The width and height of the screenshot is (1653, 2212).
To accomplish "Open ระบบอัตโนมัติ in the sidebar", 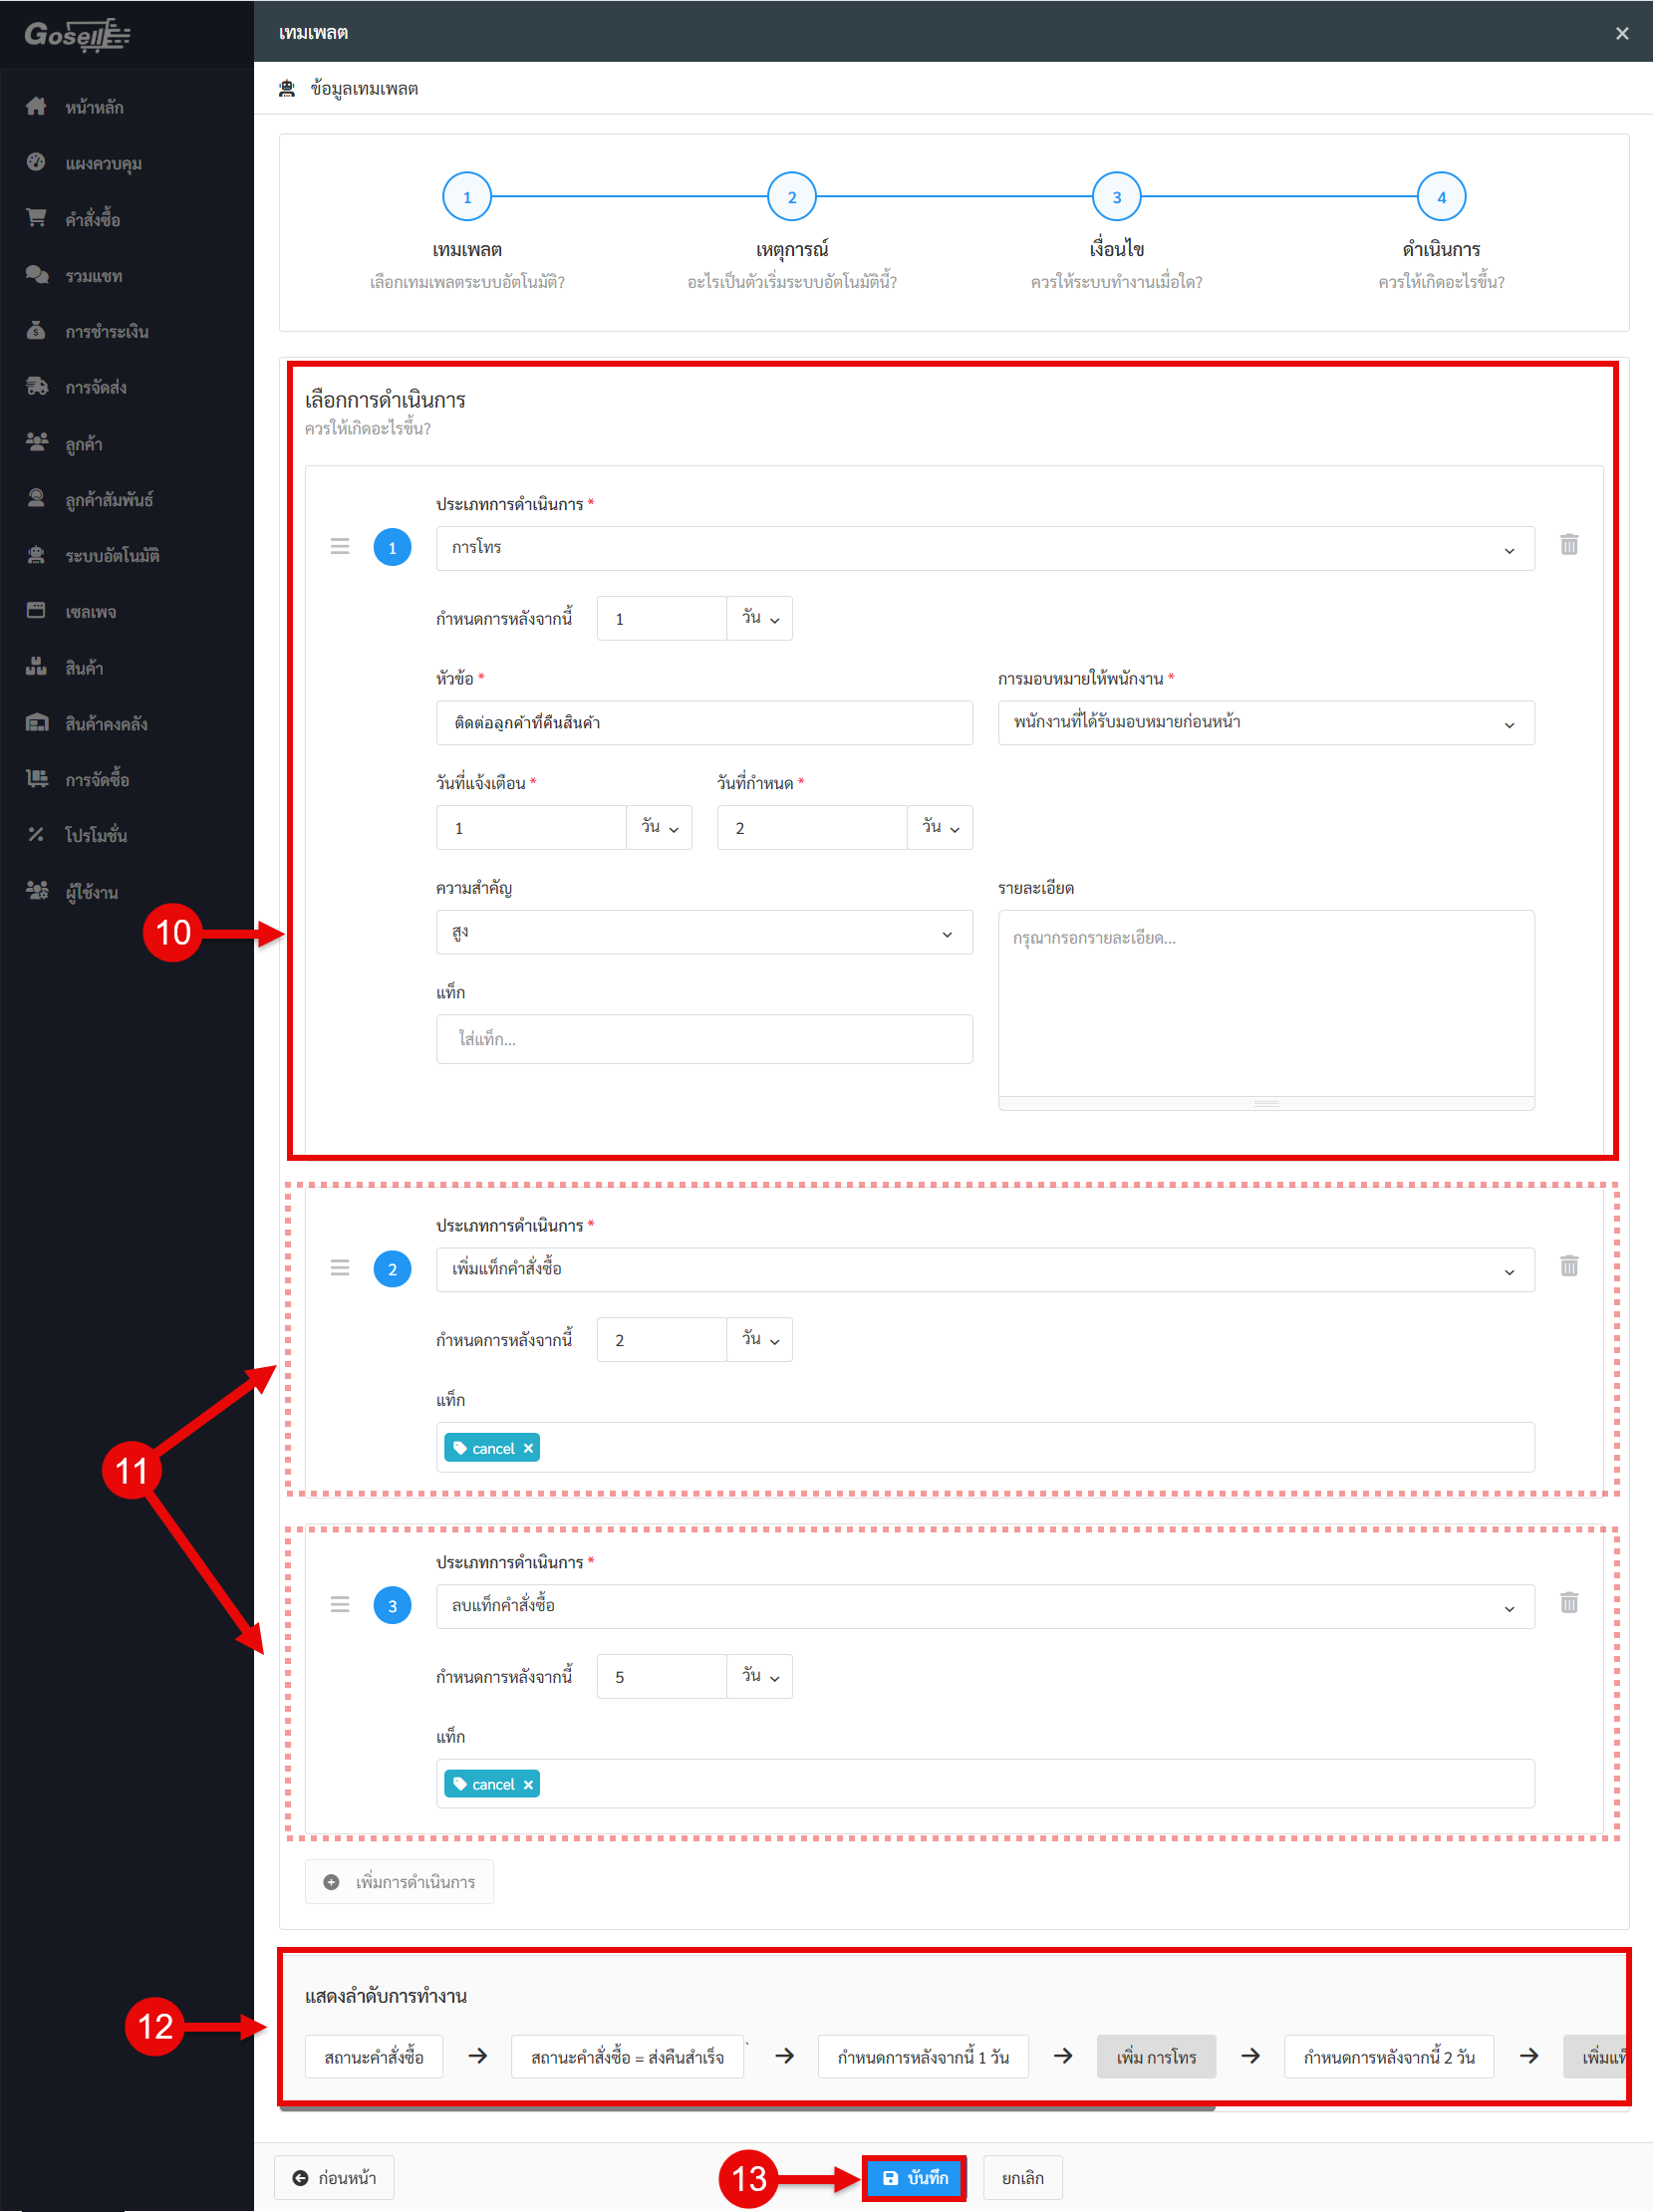I will 112,556.
